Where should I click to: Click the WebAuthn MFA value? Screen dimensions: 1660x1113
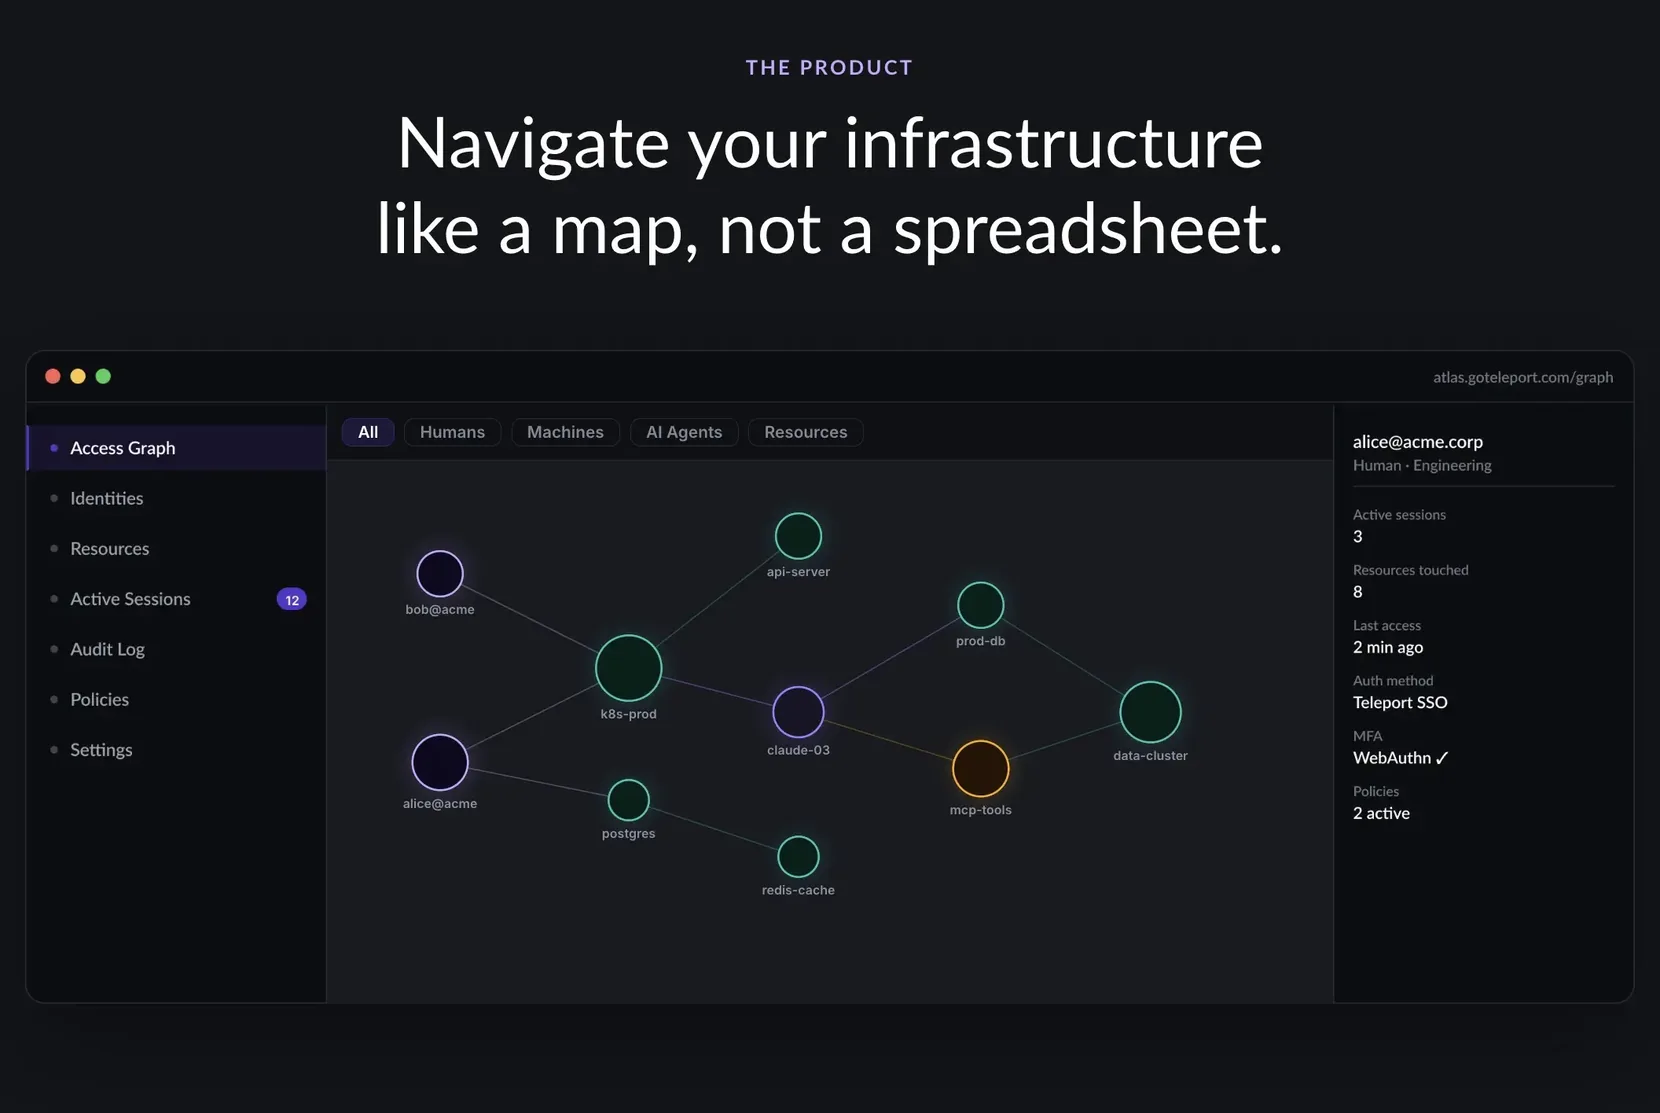tap(1400, 758)
